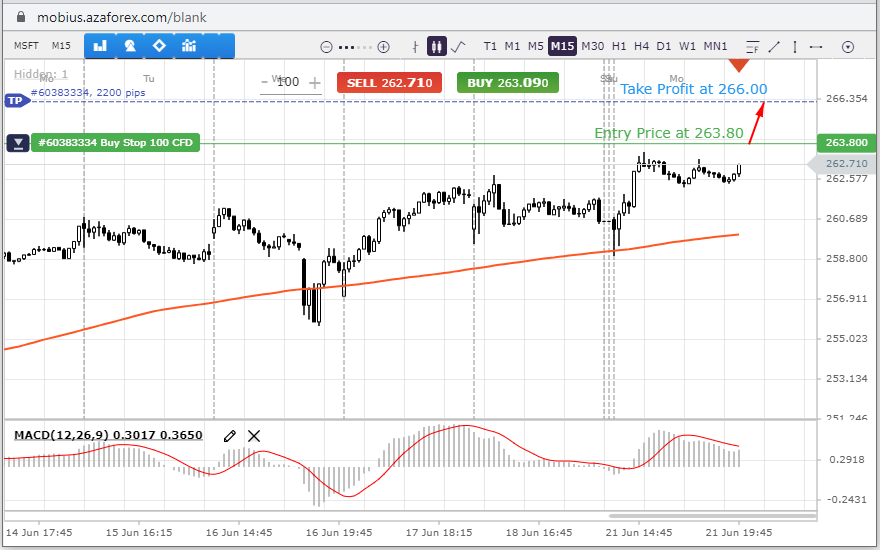Switch chart to candlestick style
Image resolution: width=880 pixels, height=550 pixels.
(x=436, y=46)
